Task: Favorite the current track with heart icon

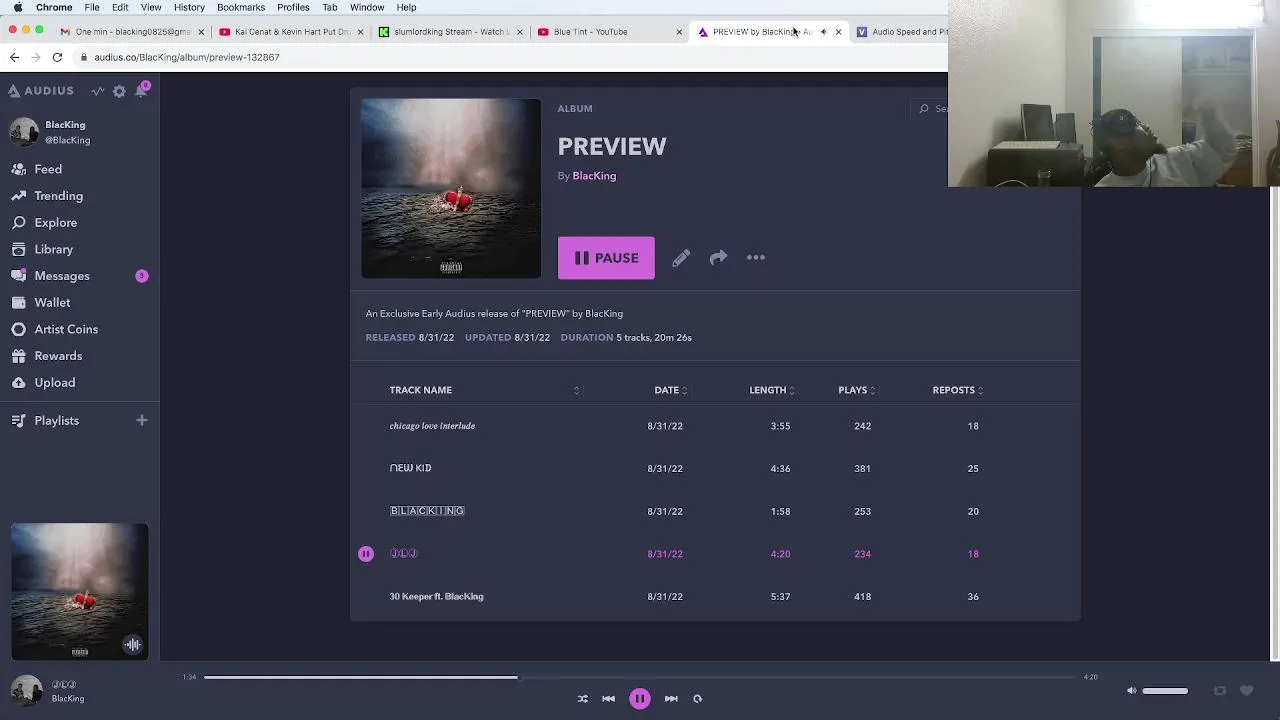Action: pos(1246,691)
